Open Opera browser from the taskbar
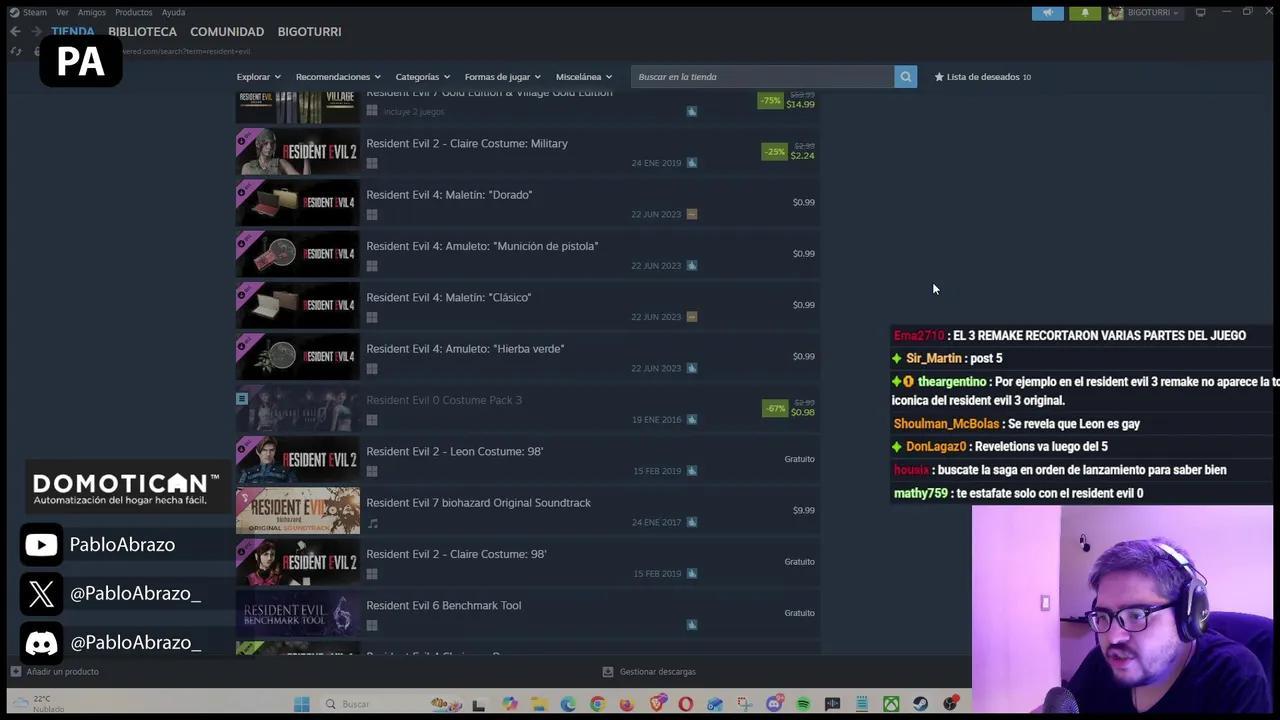This screenshot has width=1280, height=720. [x=685, y=704]
